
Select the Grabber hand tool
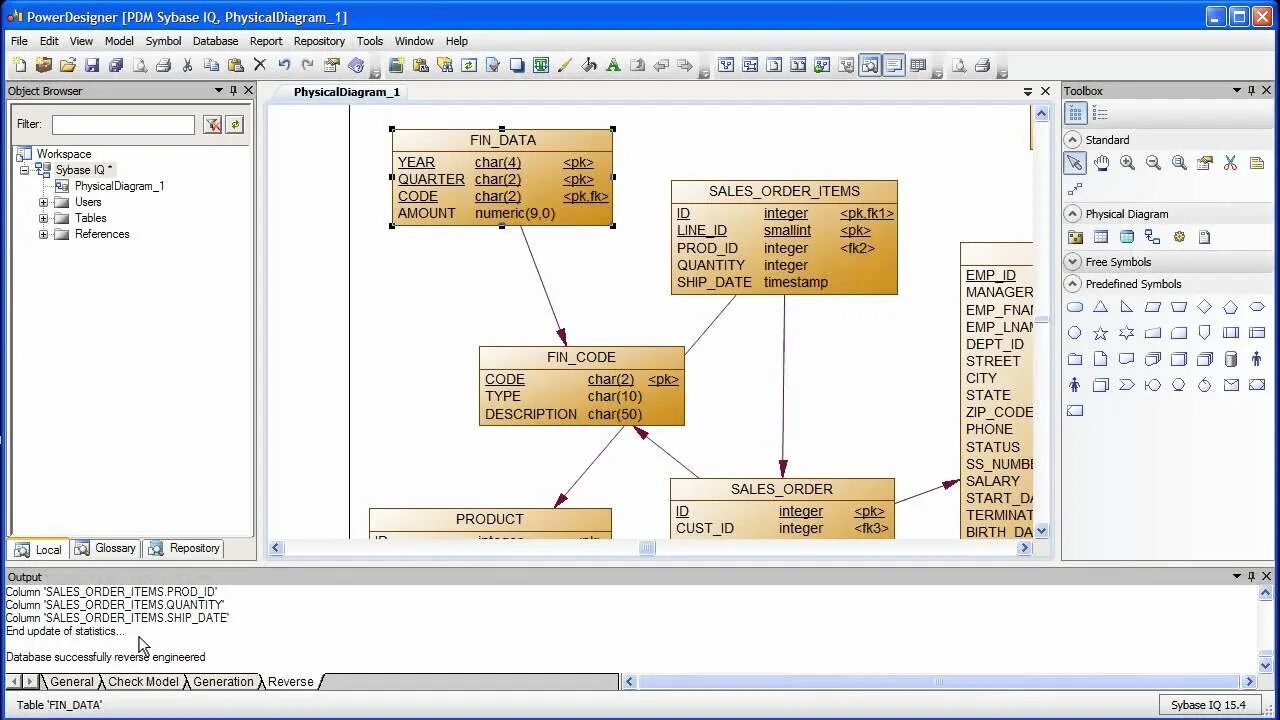[1101, 163]
